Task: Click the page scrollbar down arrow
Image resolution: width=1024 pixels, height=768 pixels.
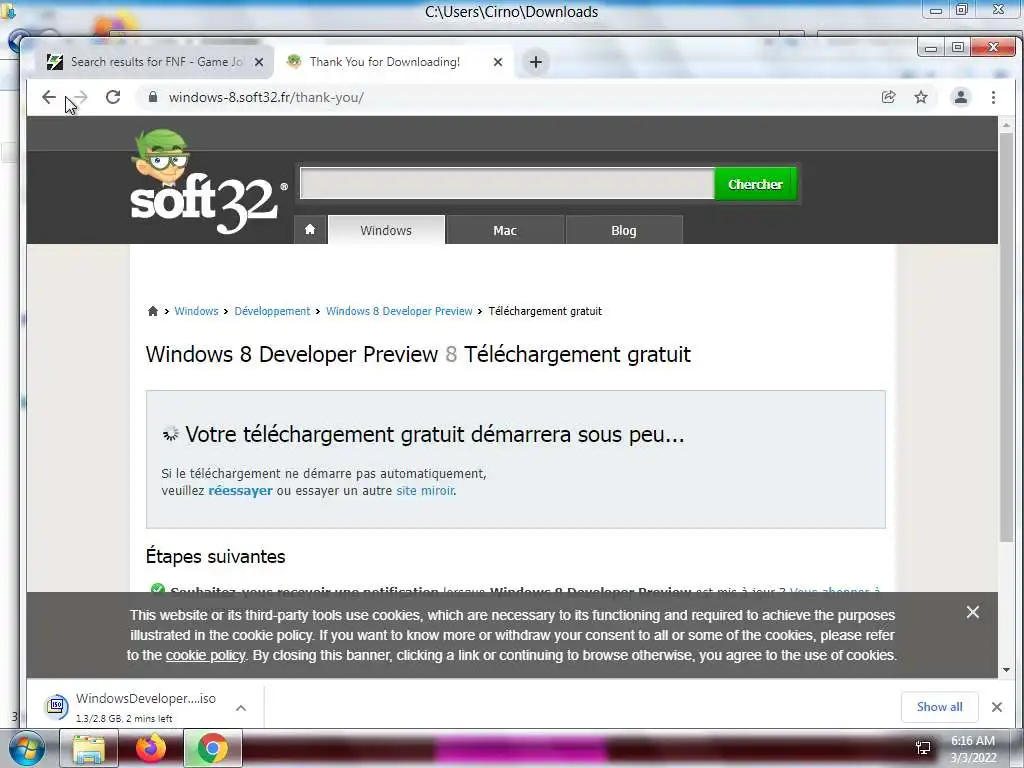Action: pyautogui.click(x=1006, y=669)
